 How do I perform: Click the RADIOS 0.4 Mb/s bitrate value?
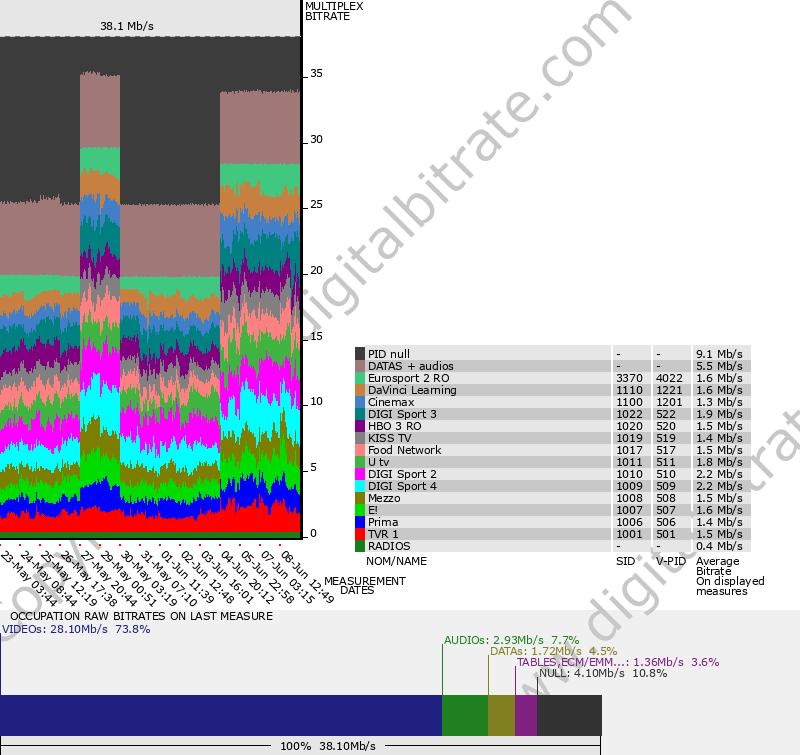pyautogui.click(x=719, y=546)
